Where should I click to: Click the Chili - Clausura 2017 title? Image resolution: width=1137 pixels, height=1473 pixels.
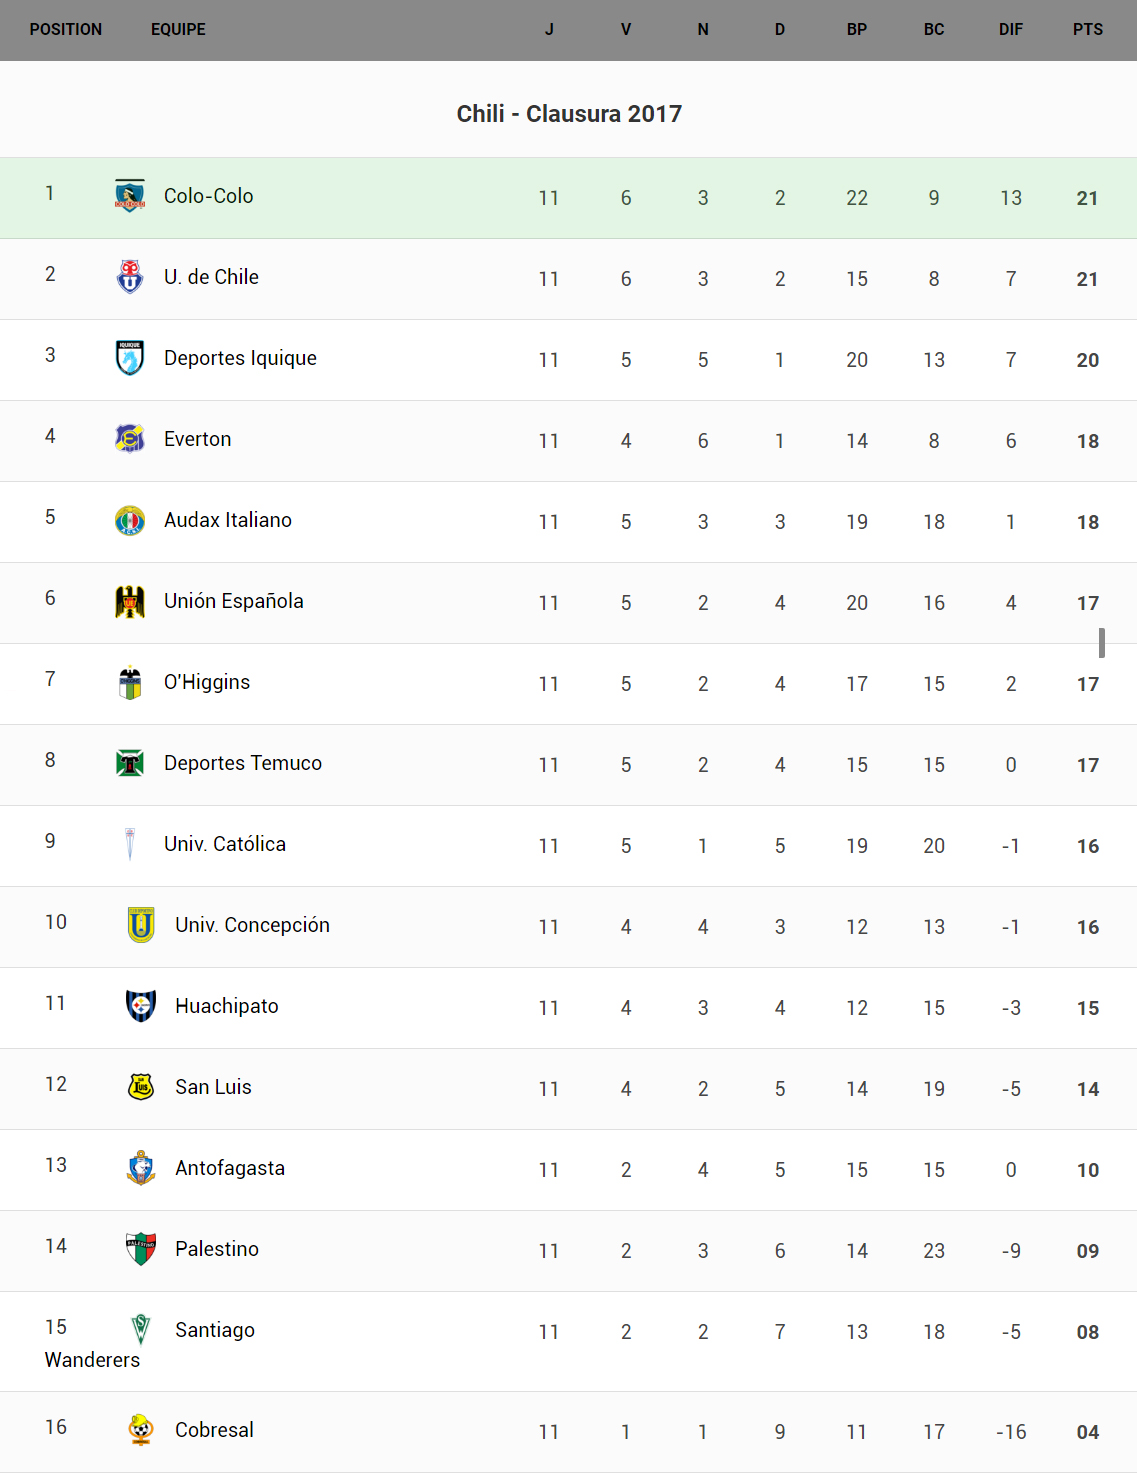point(569,114)
